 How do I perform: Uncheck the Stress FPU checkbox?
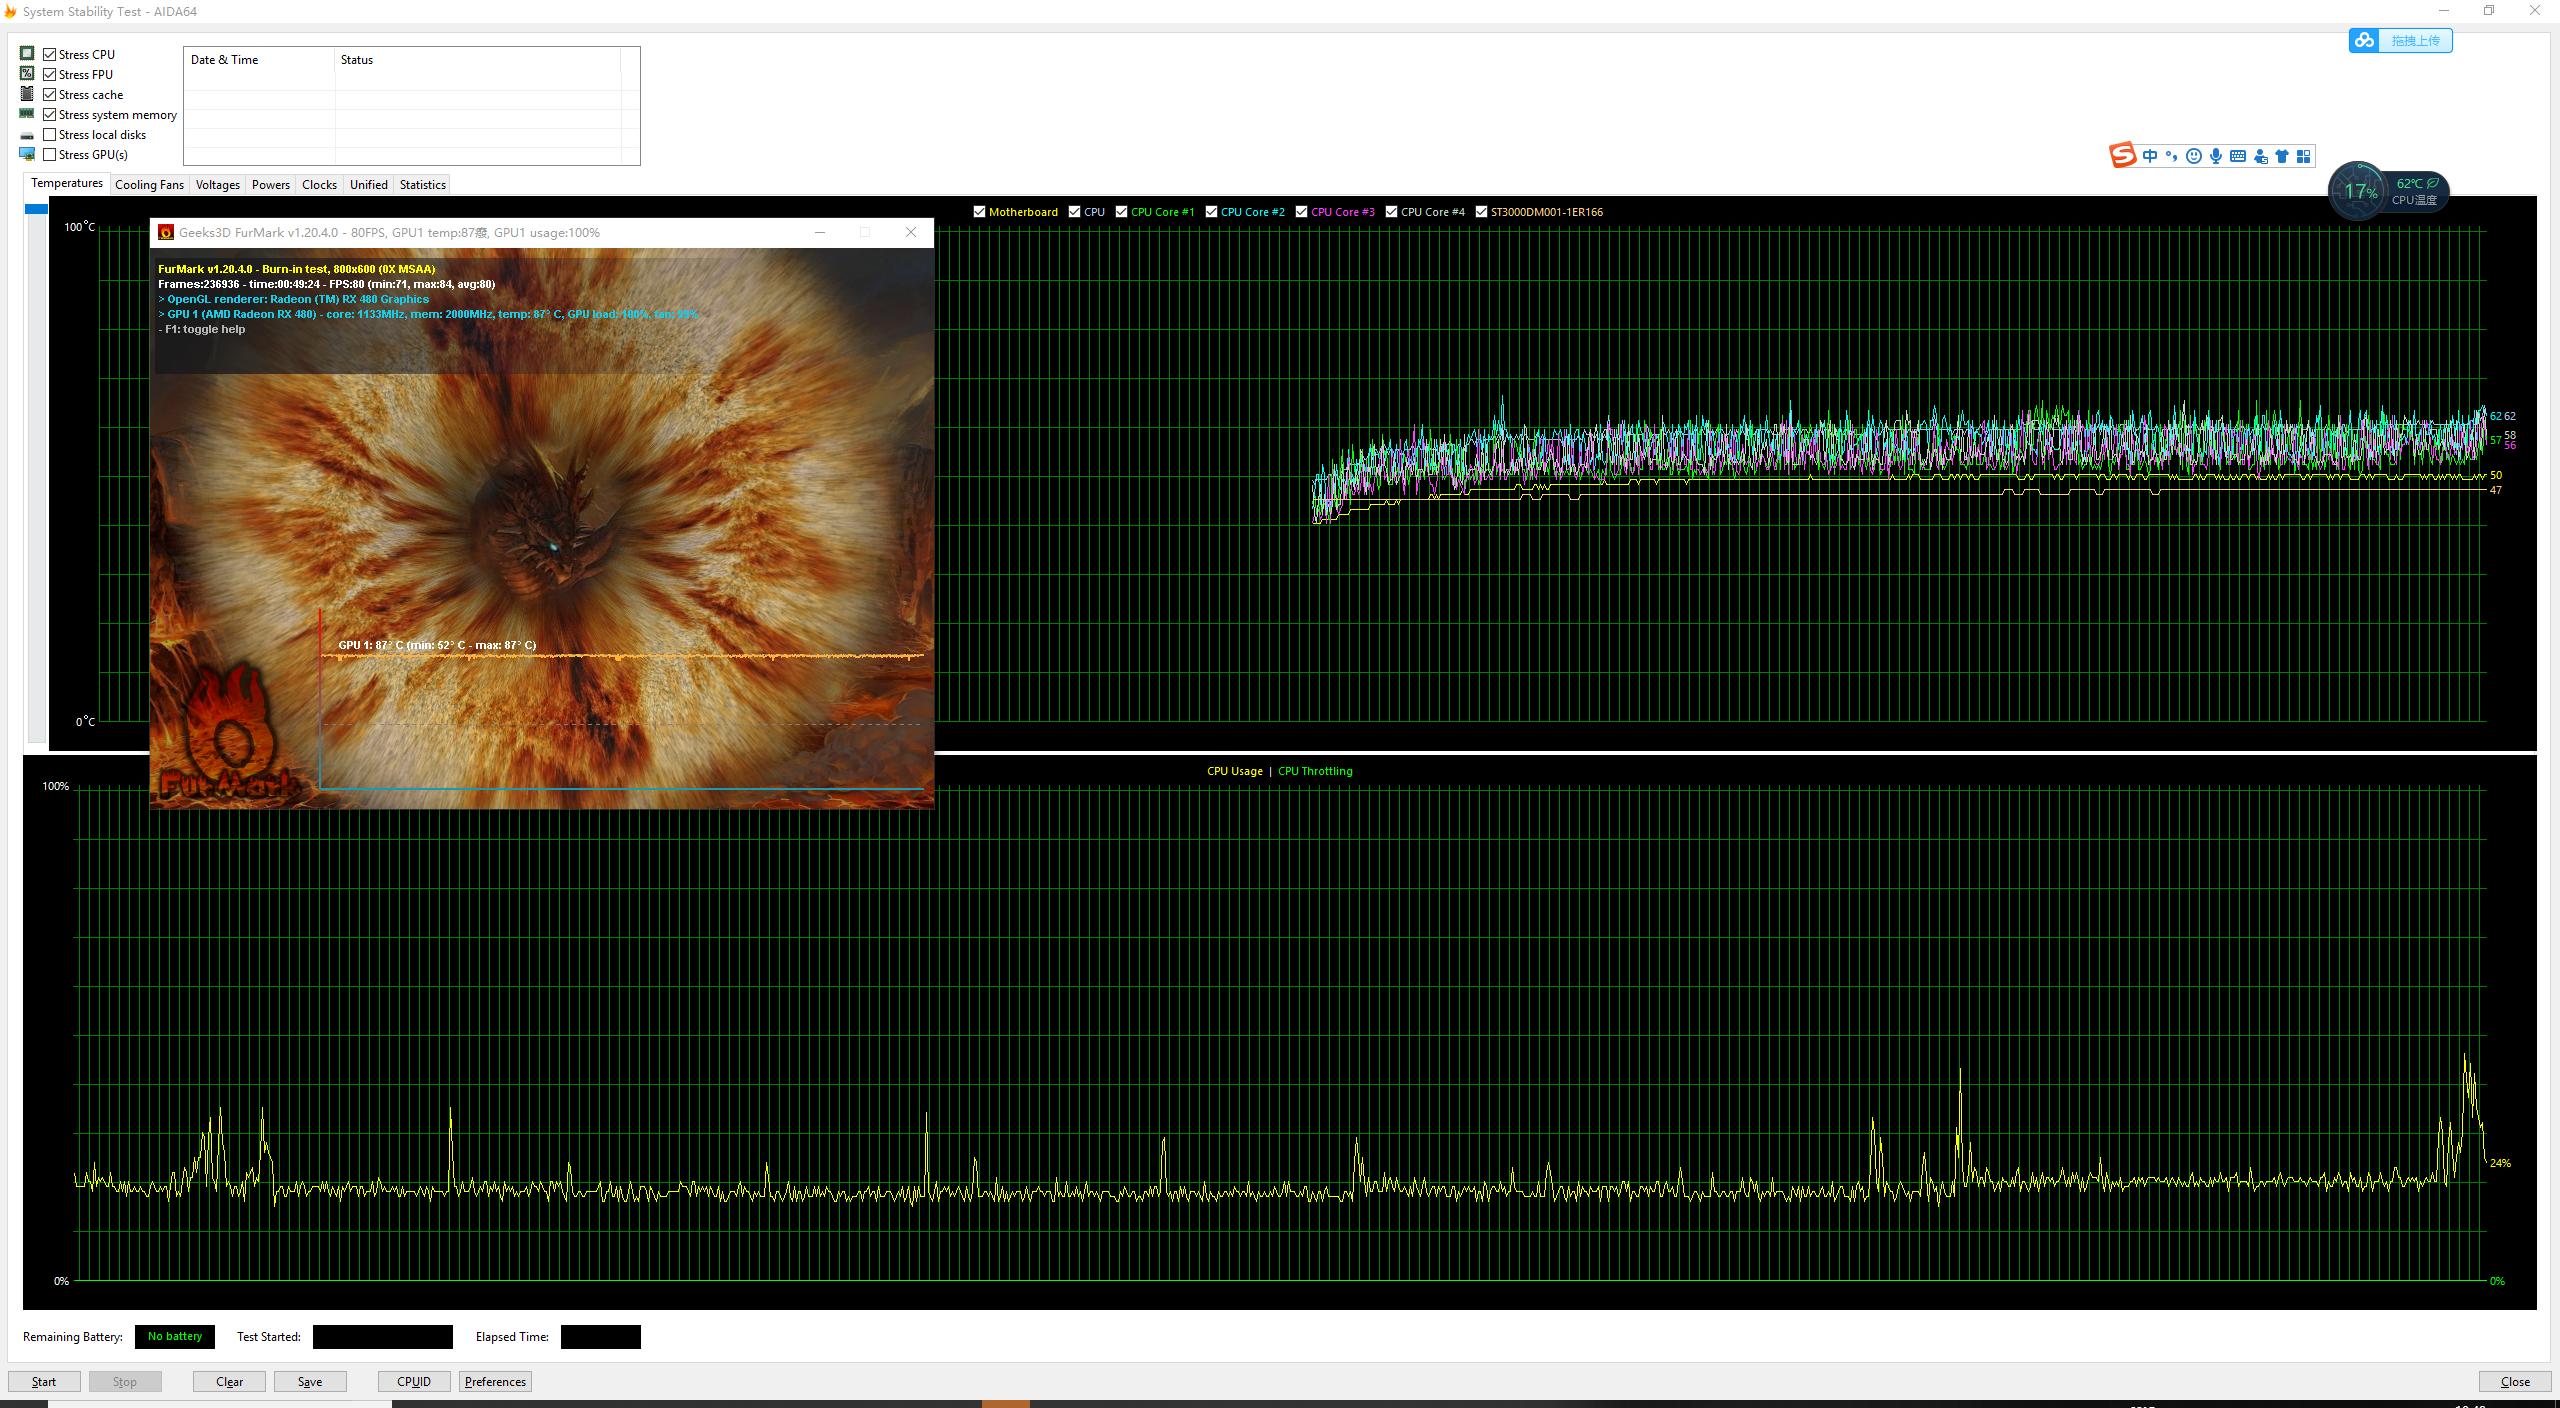click(50, 74)
